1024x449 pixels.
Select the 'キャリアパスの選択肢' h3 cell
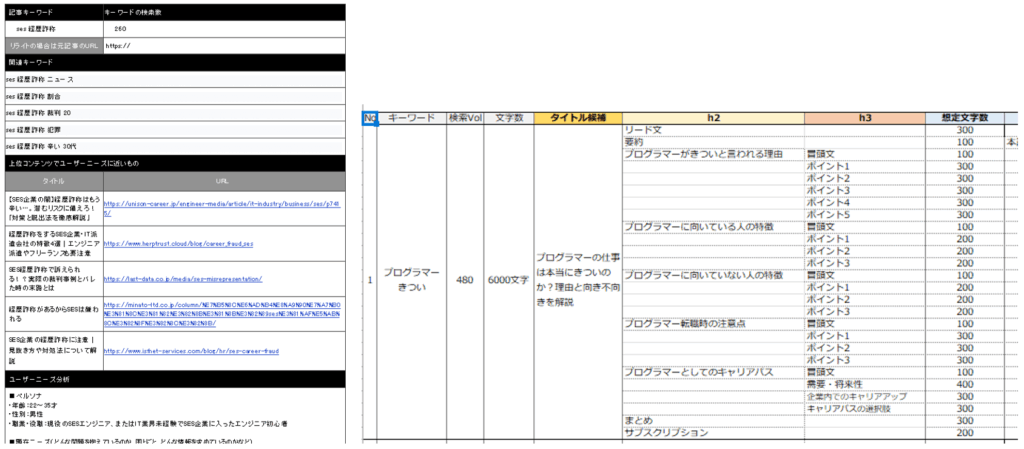click(x=865, y=409)
